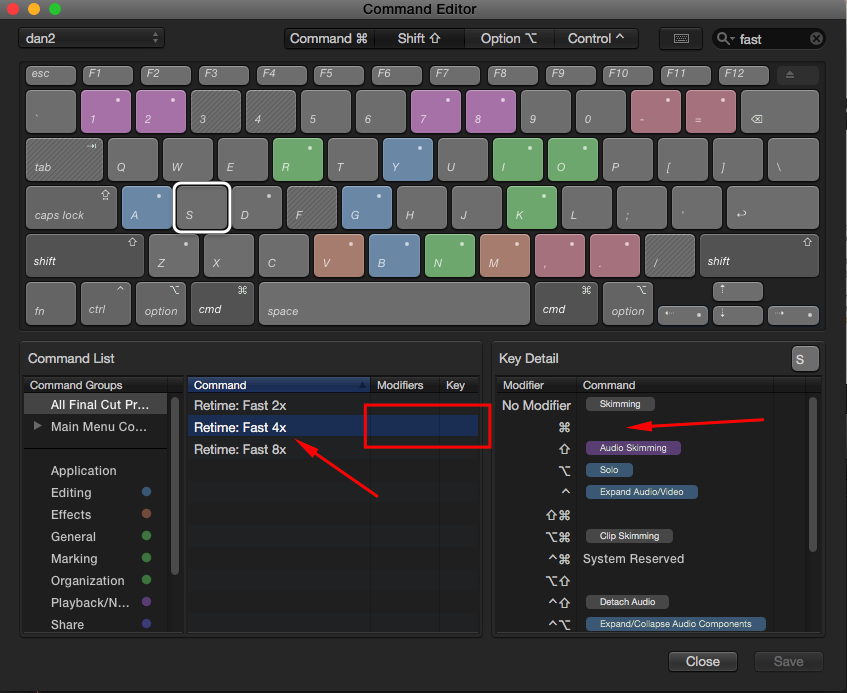Select the Marking command group
847x693 pixels.
[x=96, y=559]
